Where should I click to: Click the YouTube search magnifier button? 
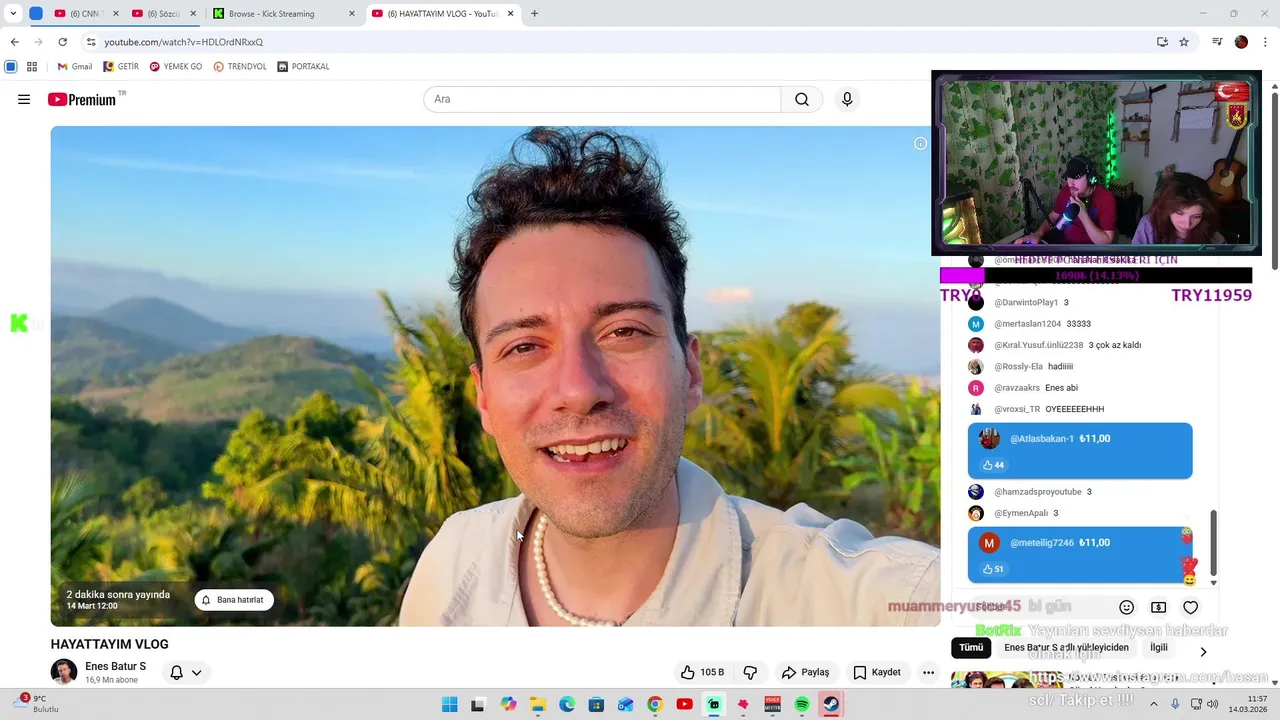(x=802, y=99)
